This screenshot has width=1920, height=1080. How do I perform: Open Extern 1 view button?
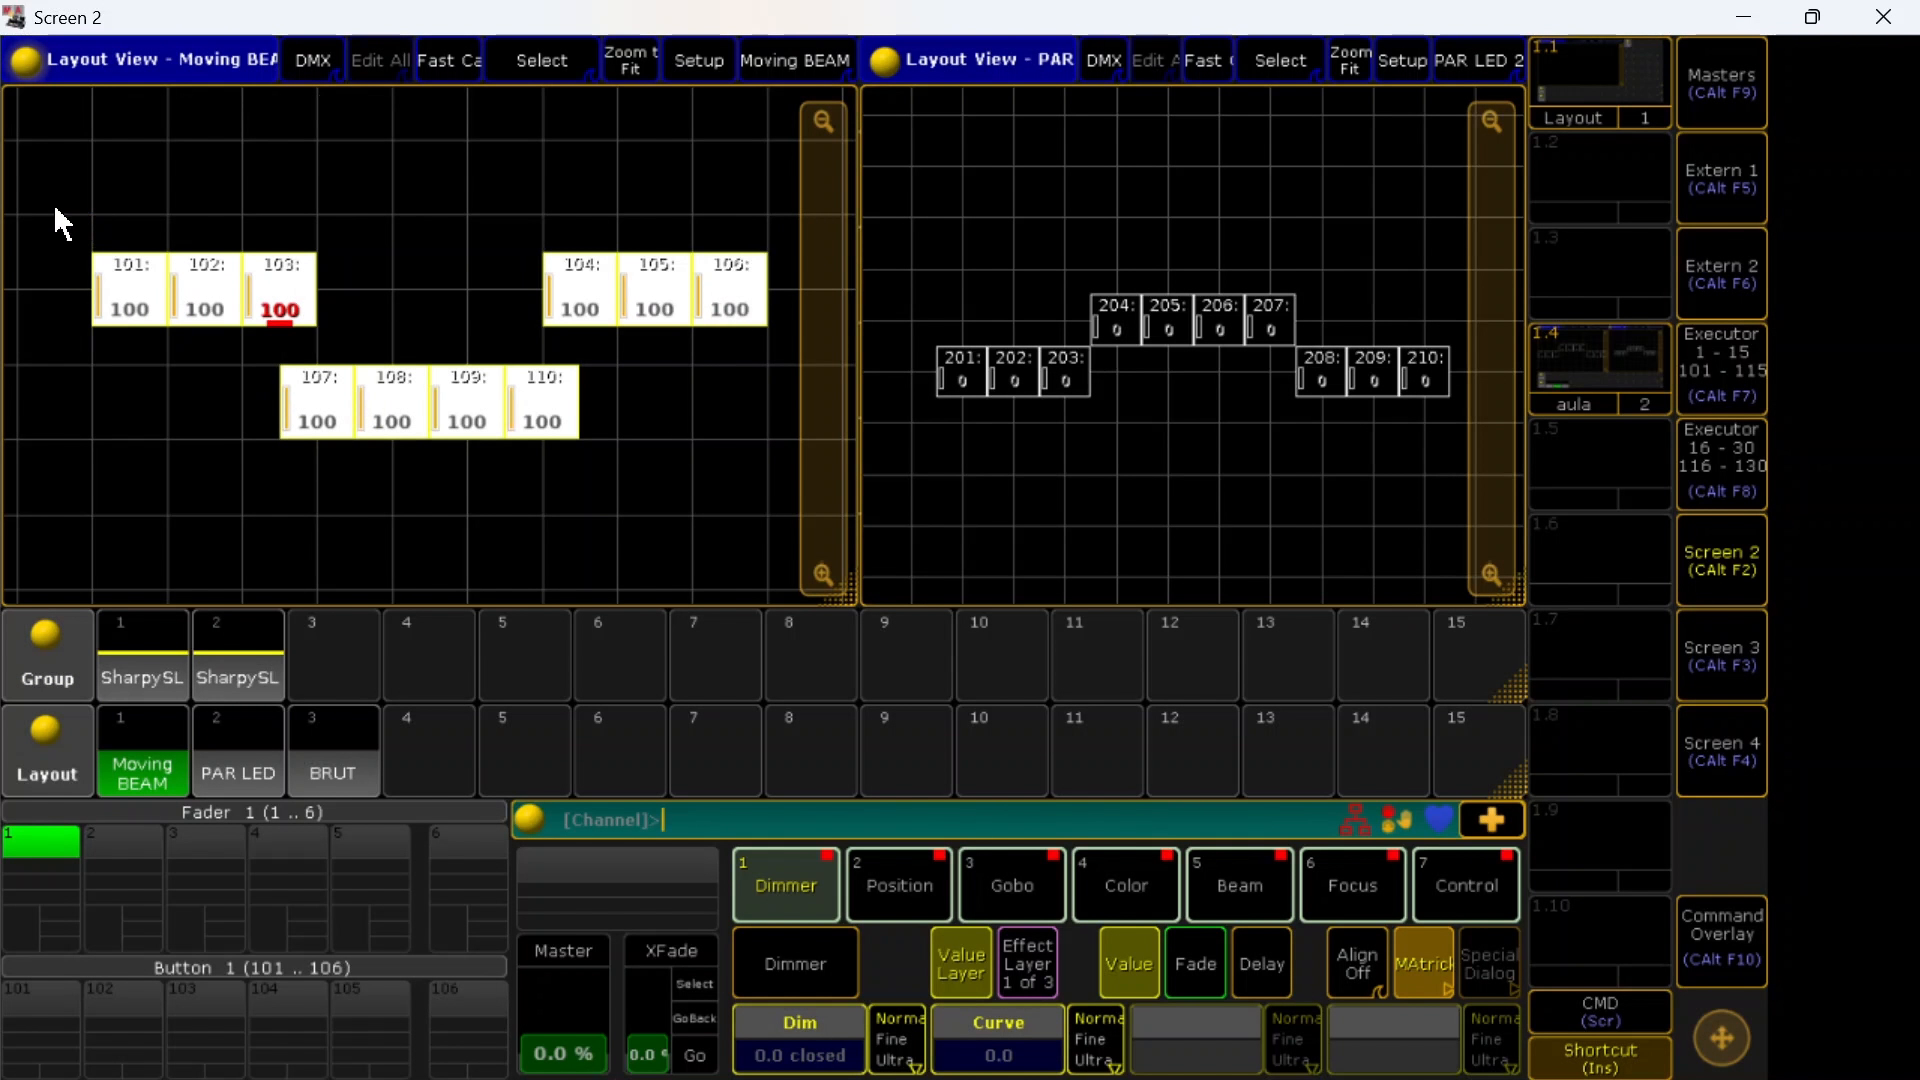tap(1721, 178)
